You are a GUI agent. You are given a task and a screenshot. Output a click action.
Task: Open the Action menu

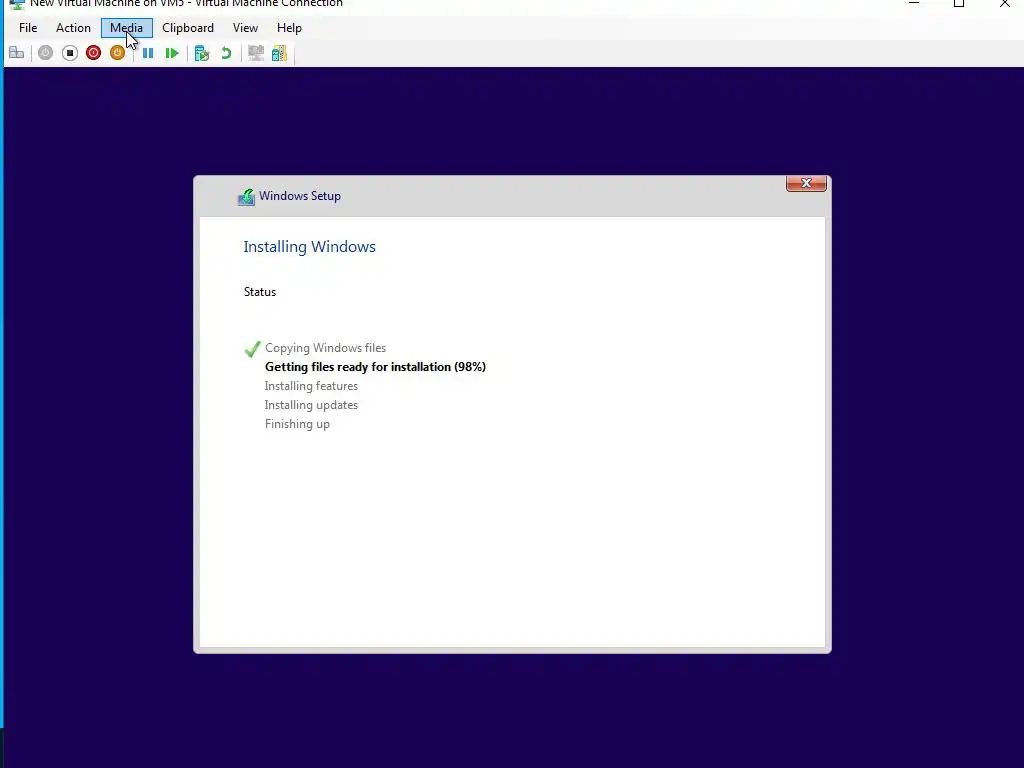click(x=73, y=28)
